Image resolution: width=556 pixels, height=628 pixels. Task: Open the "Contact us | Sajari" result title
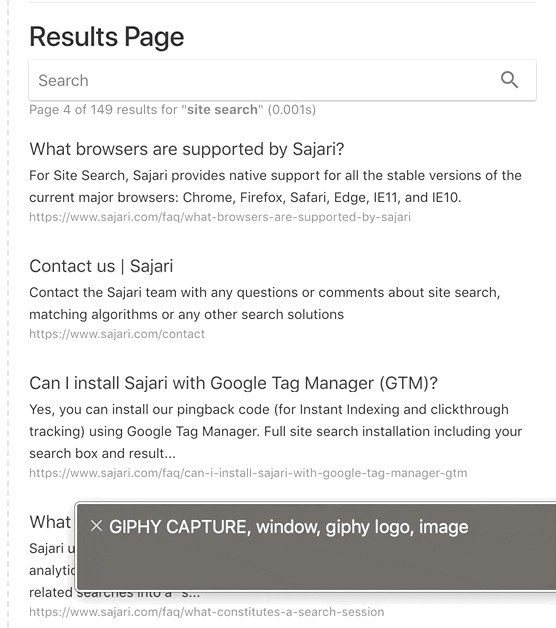click(101, 266)
